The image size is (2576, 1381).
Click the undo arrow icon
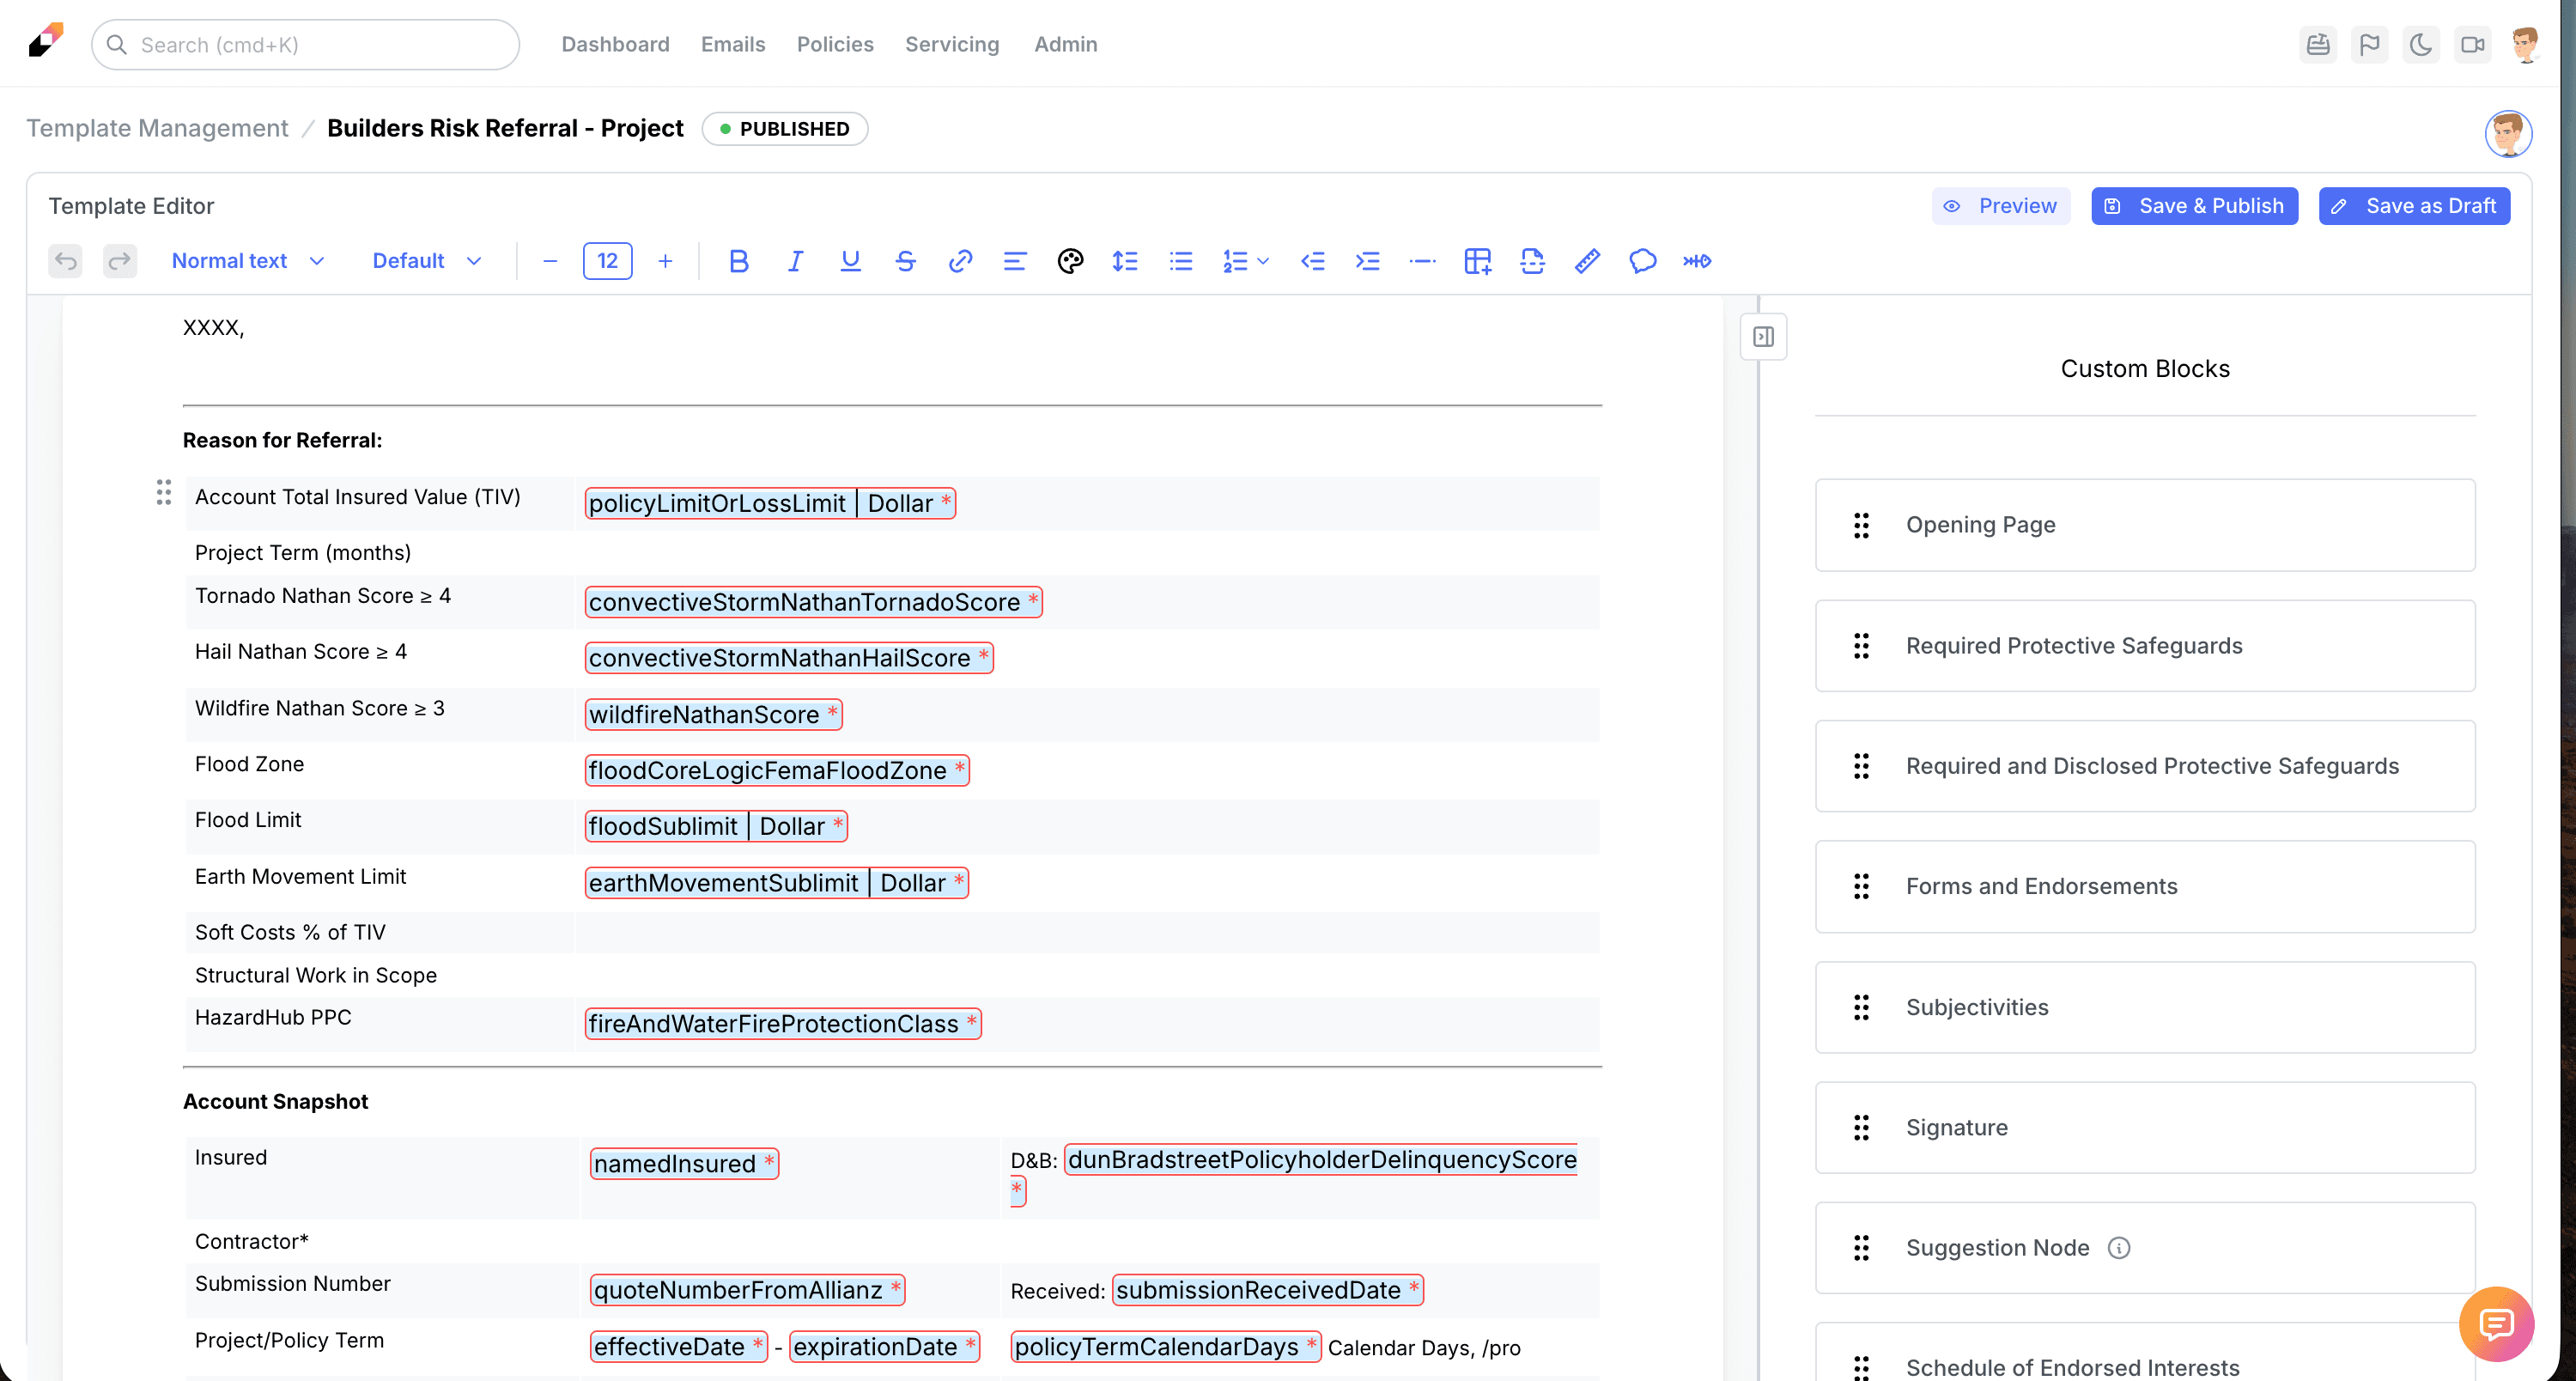tap(66, 261)
